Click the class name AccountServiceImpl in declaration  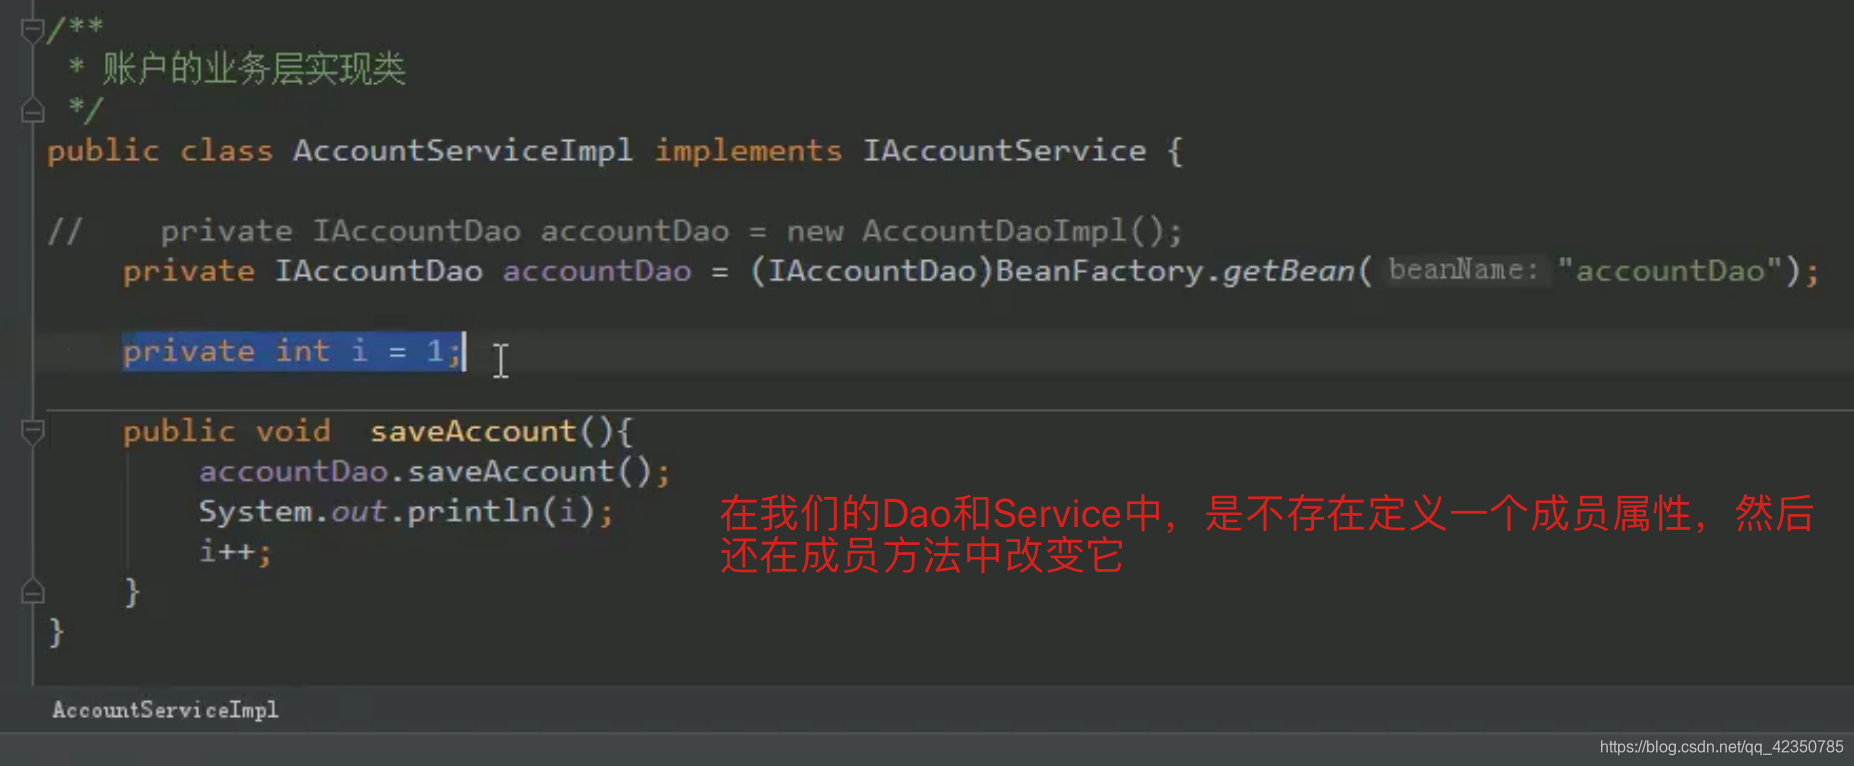coord(463,151)
